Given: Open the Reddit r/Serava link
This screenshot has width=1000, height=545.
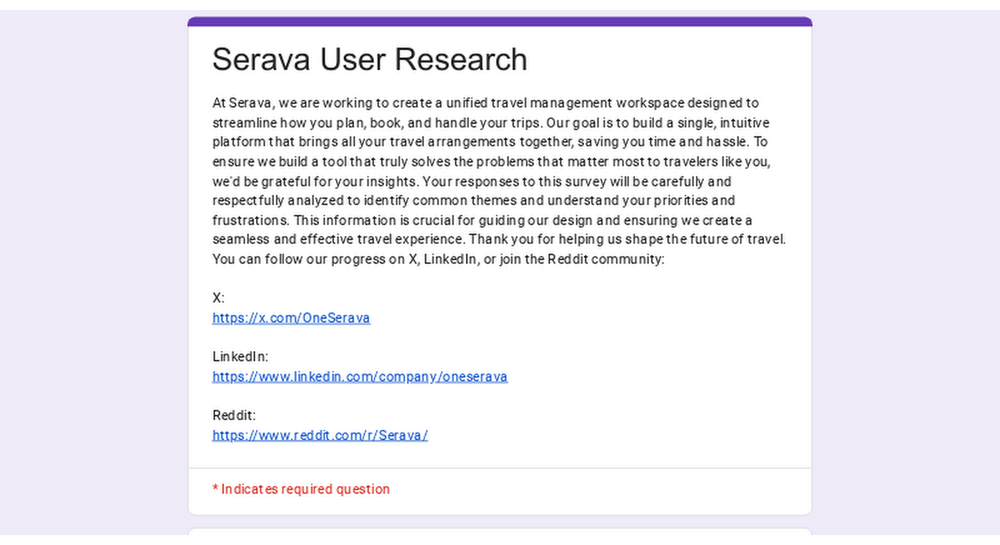Looking at the screenshot, I should (320, 435).
